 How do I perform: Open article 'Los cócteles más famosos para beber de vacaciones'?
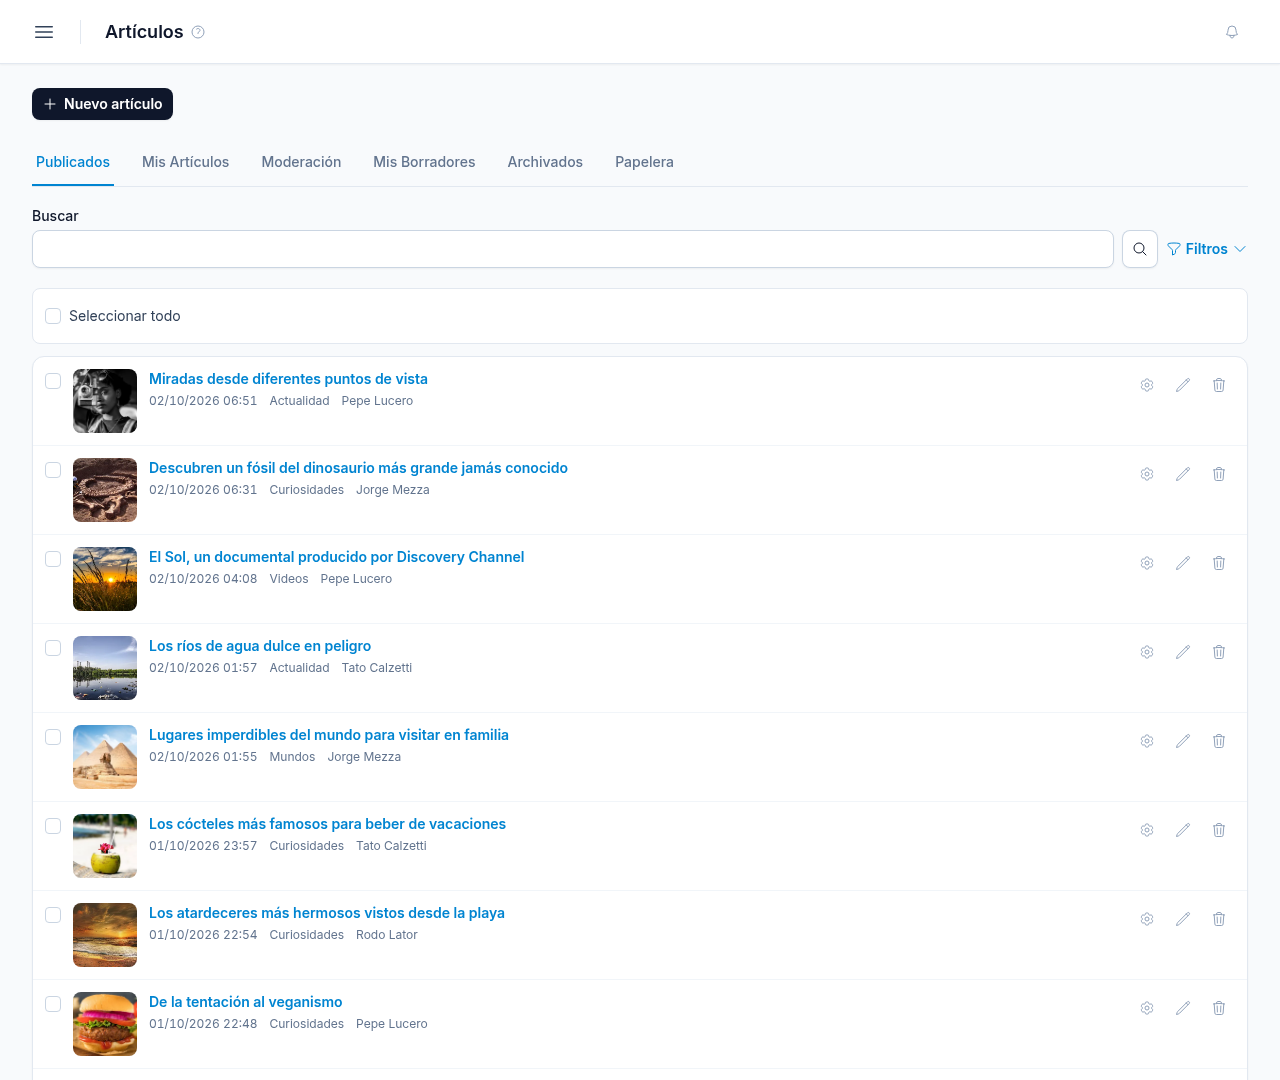click(327, 824)
